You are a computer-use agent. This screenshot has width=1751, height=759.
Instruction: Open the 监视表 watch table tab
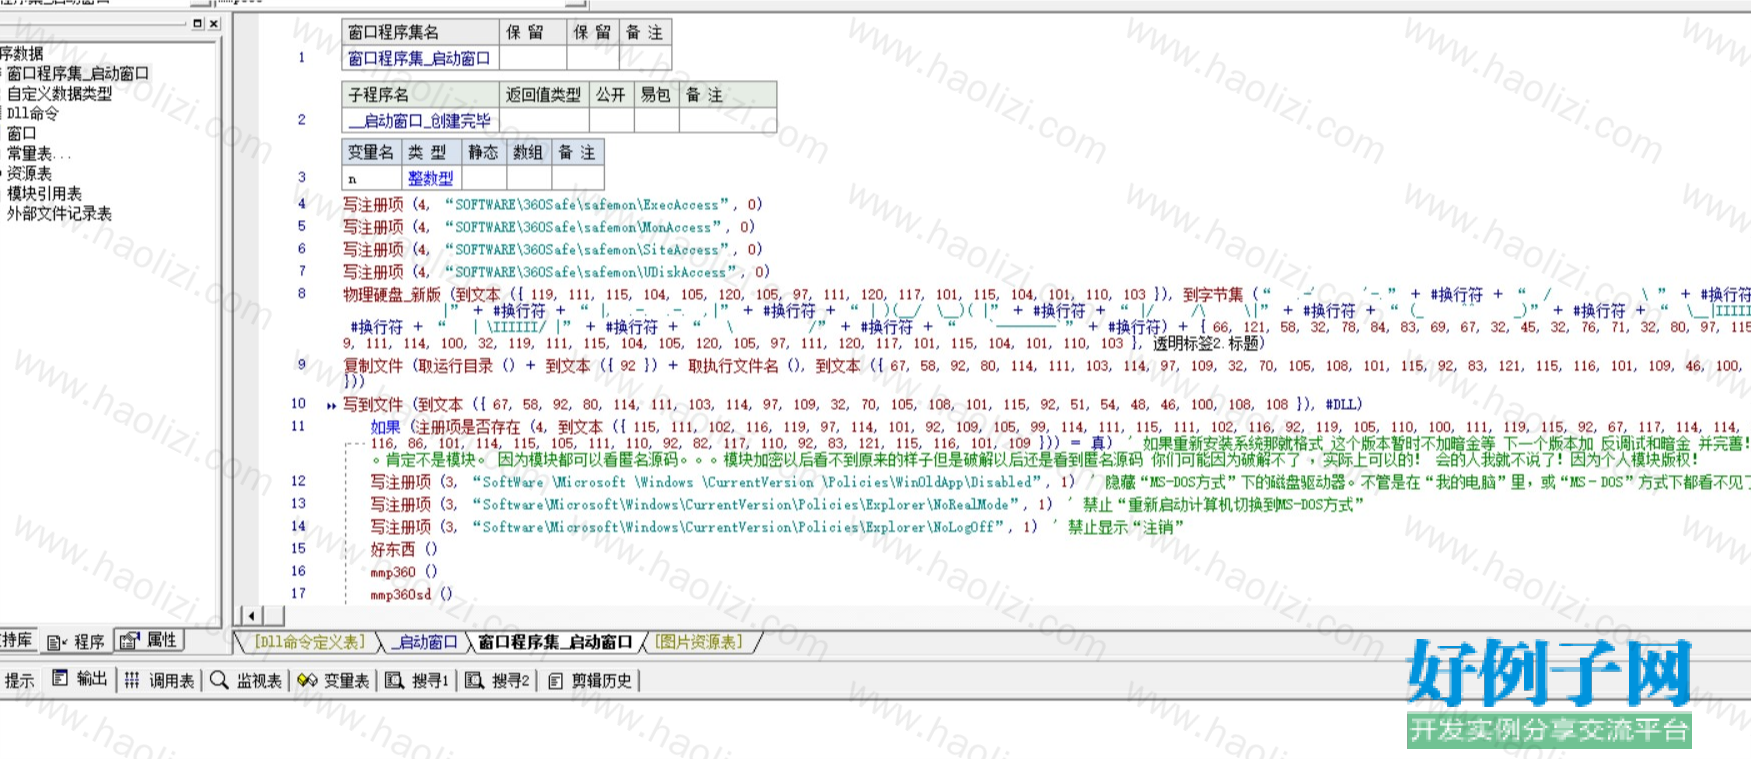pos(246,680)
